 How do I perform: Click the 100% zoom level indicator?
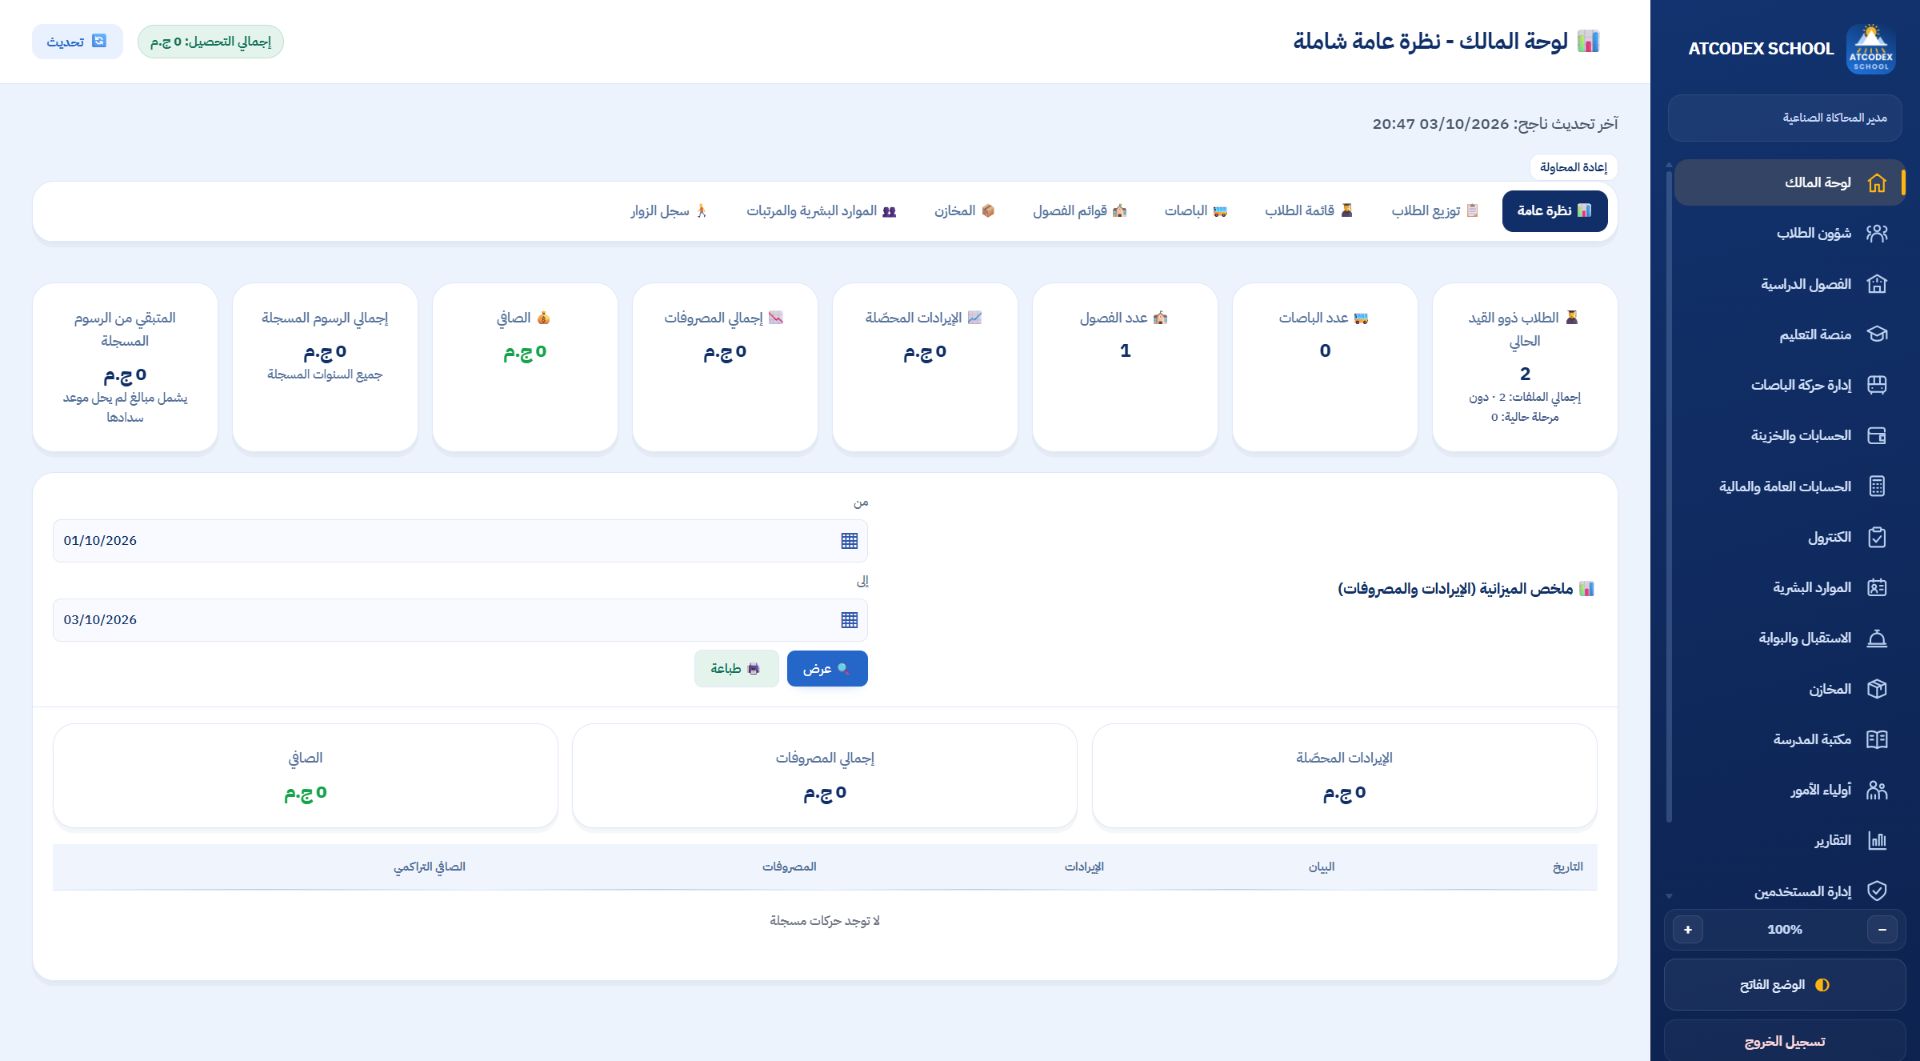pos(1785,930)
